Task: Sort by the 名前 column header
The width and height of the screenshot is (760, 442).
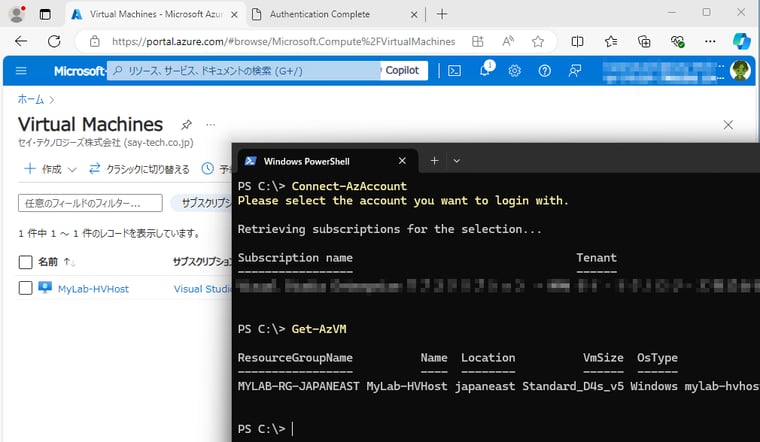Action: [48, 262]
